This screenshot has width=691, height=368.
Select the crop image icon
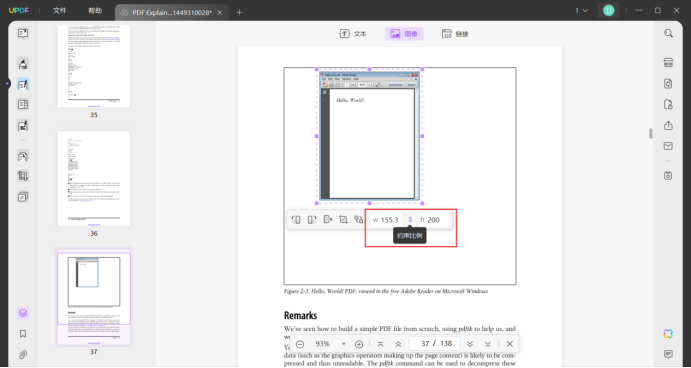click(343, 219)
